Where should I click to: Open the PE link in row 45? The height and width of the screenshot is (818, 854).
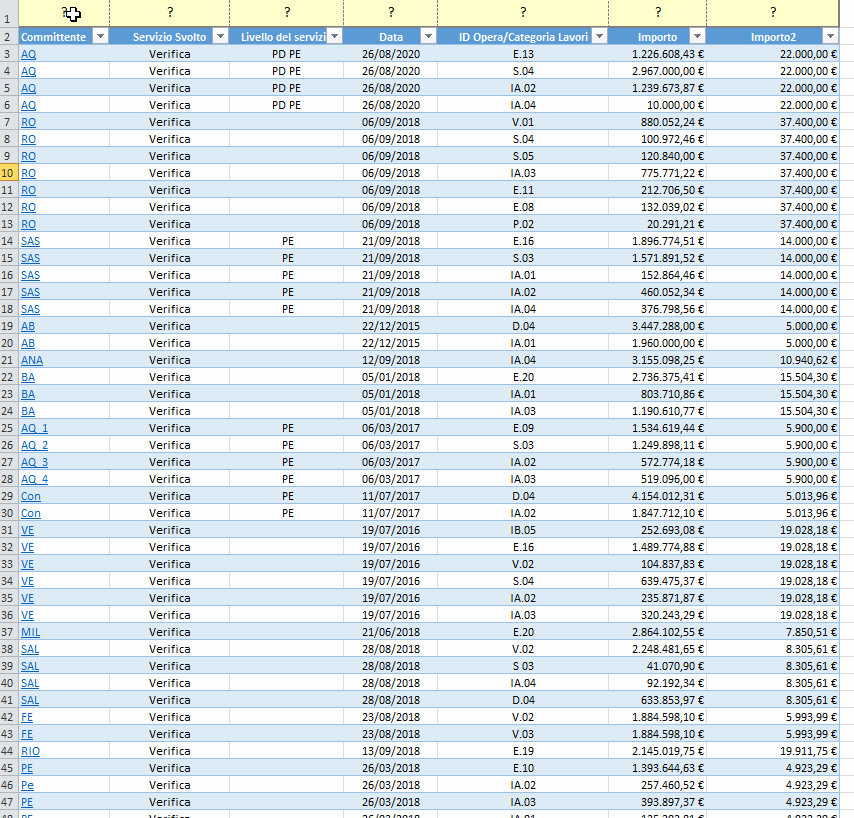pos(27,768)
